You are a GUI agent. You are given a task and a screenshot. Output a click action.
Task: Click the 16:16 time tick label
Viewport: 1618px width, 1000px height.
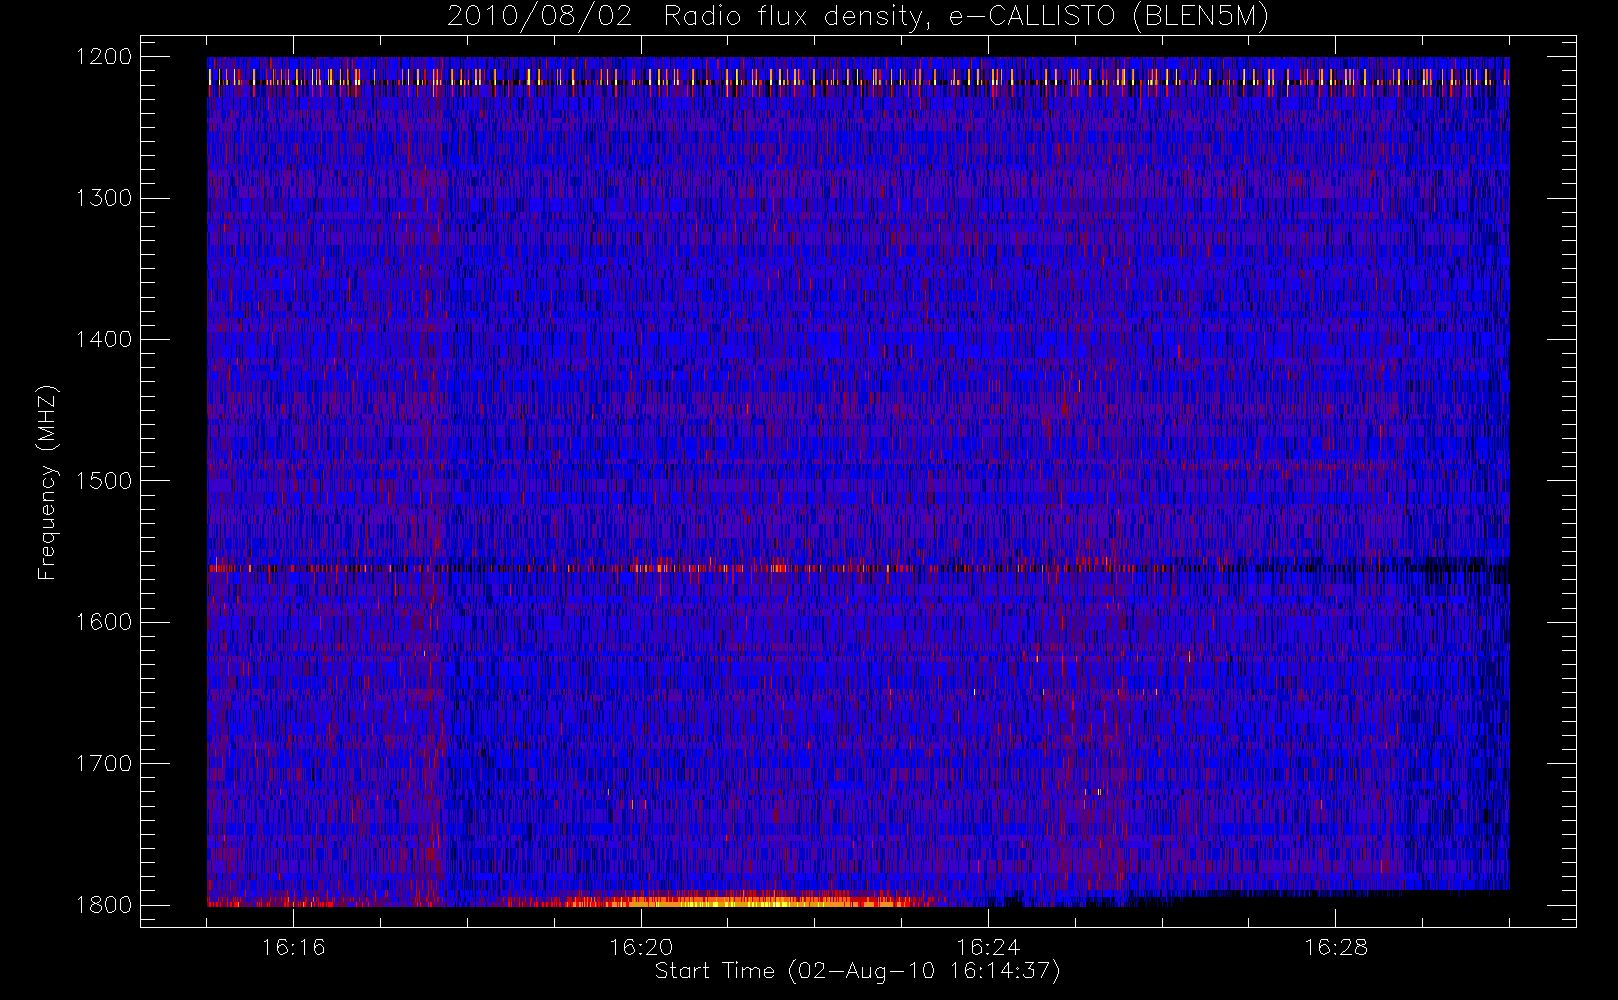tap(293, 947)
